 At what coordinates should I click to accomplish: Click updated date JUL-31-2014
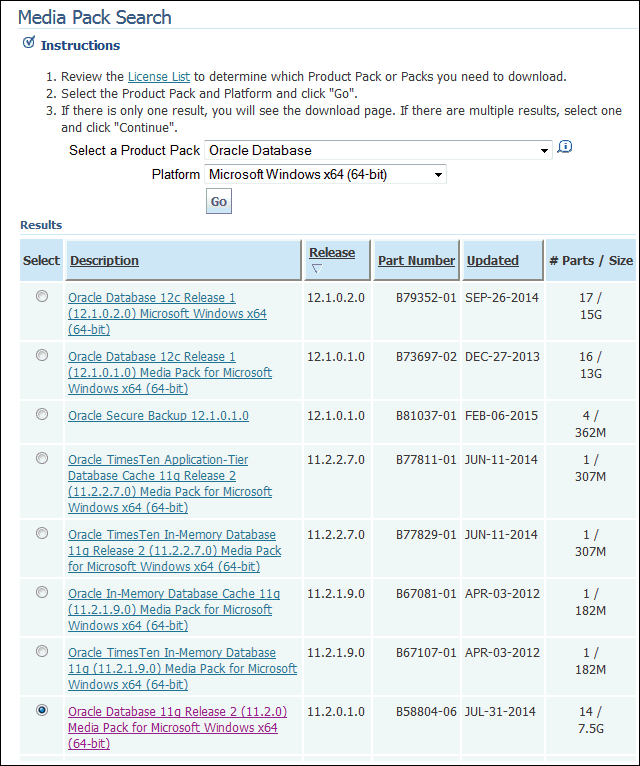(500, 712)
